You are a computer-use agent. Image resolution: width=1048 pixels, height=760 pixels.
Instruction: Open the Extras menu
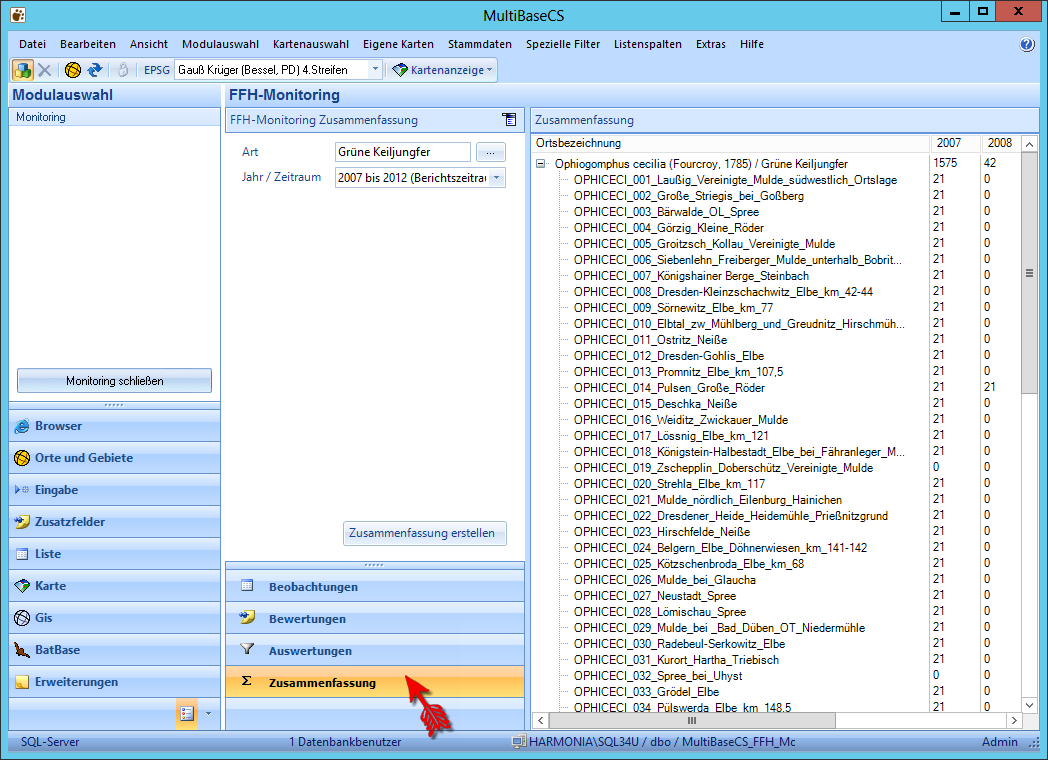tap(710, 44)
